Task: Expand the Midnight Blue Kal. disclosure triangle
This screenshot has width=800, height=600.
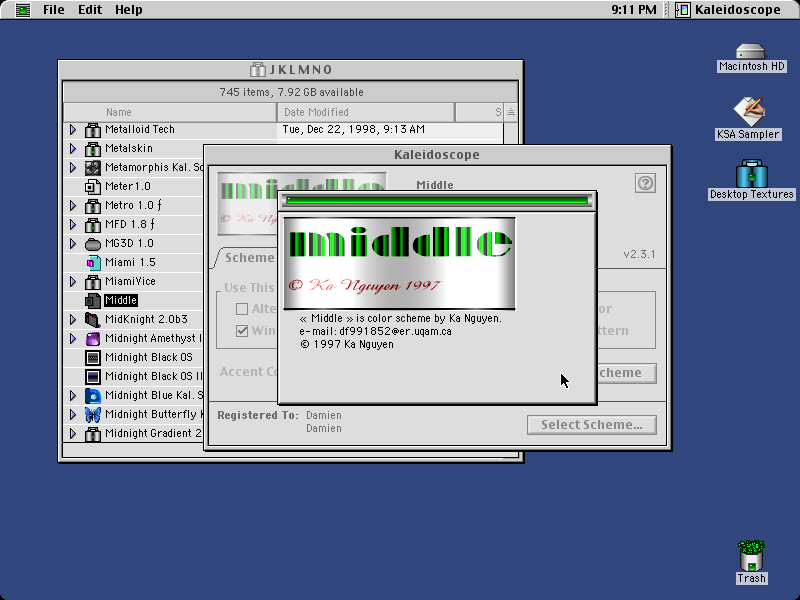Action: pos(72,395)
